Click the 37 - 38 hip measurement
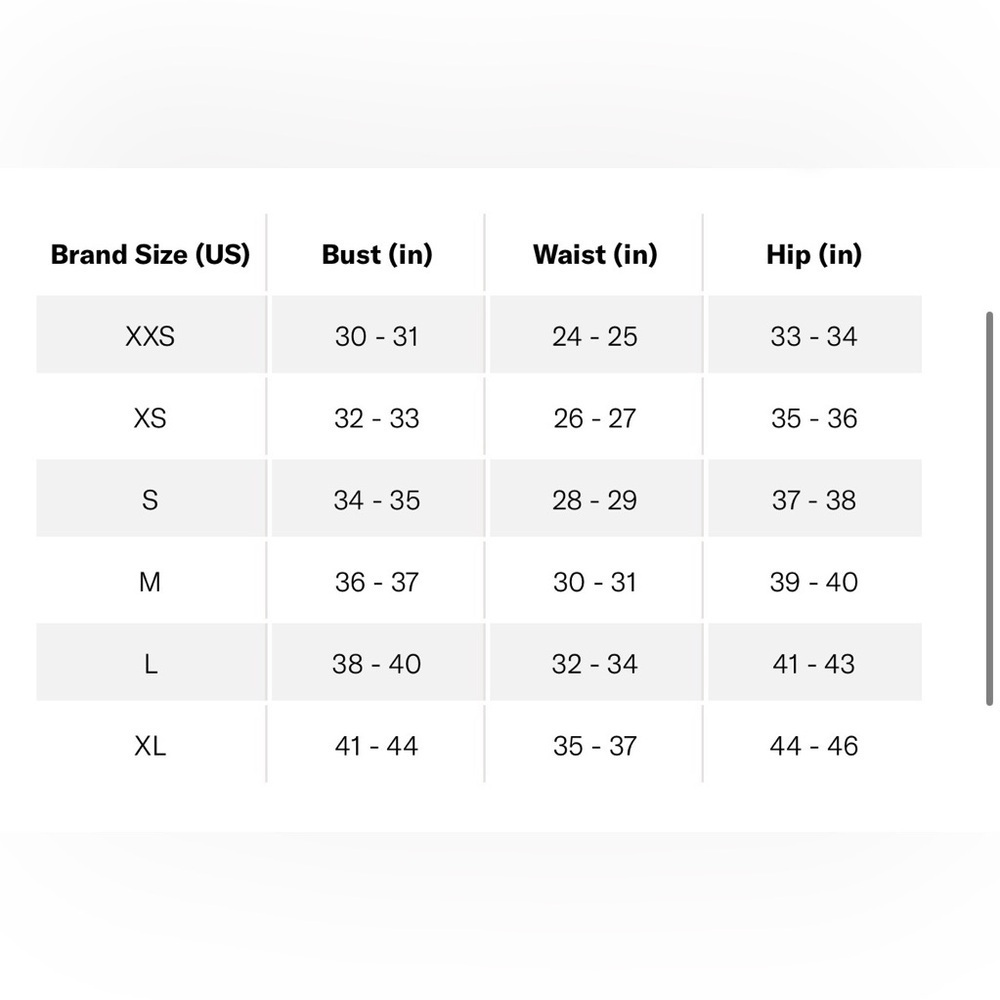Viewport: 1000px width, 1000px height. point(814,500)
